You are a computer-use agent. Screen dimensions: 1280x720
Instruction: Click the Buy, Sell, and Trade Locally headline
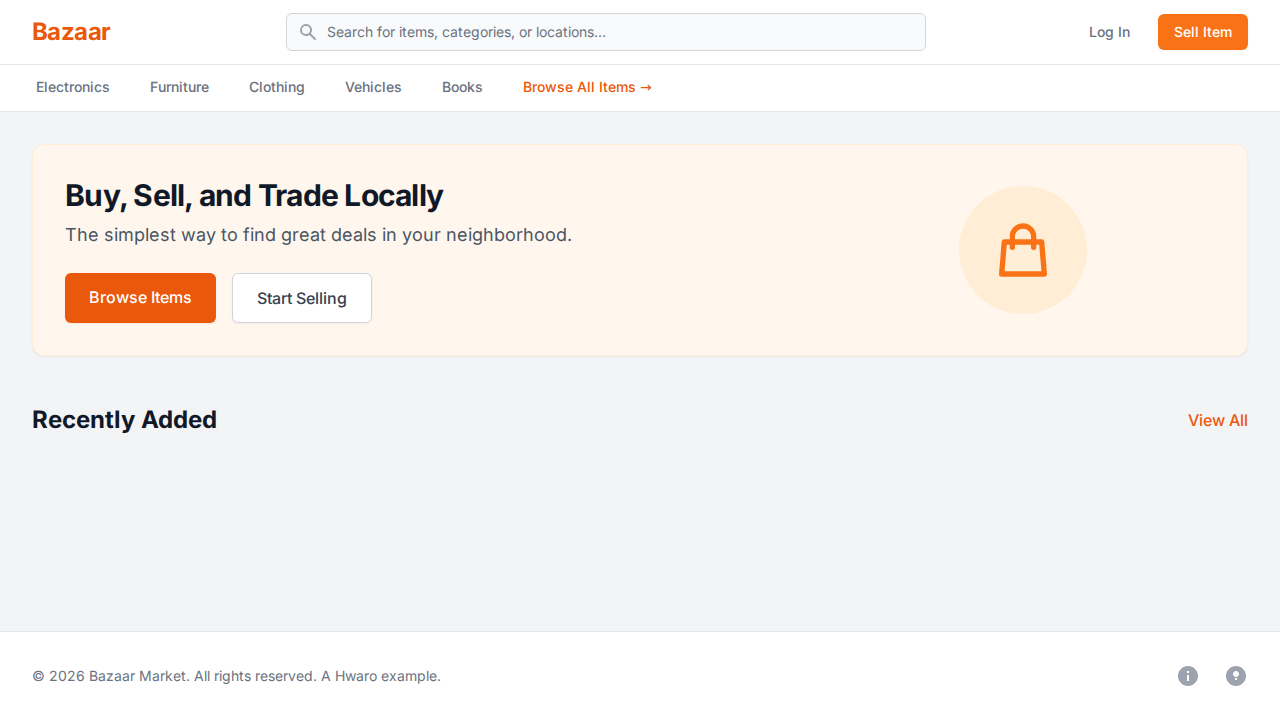pos(254,196)
